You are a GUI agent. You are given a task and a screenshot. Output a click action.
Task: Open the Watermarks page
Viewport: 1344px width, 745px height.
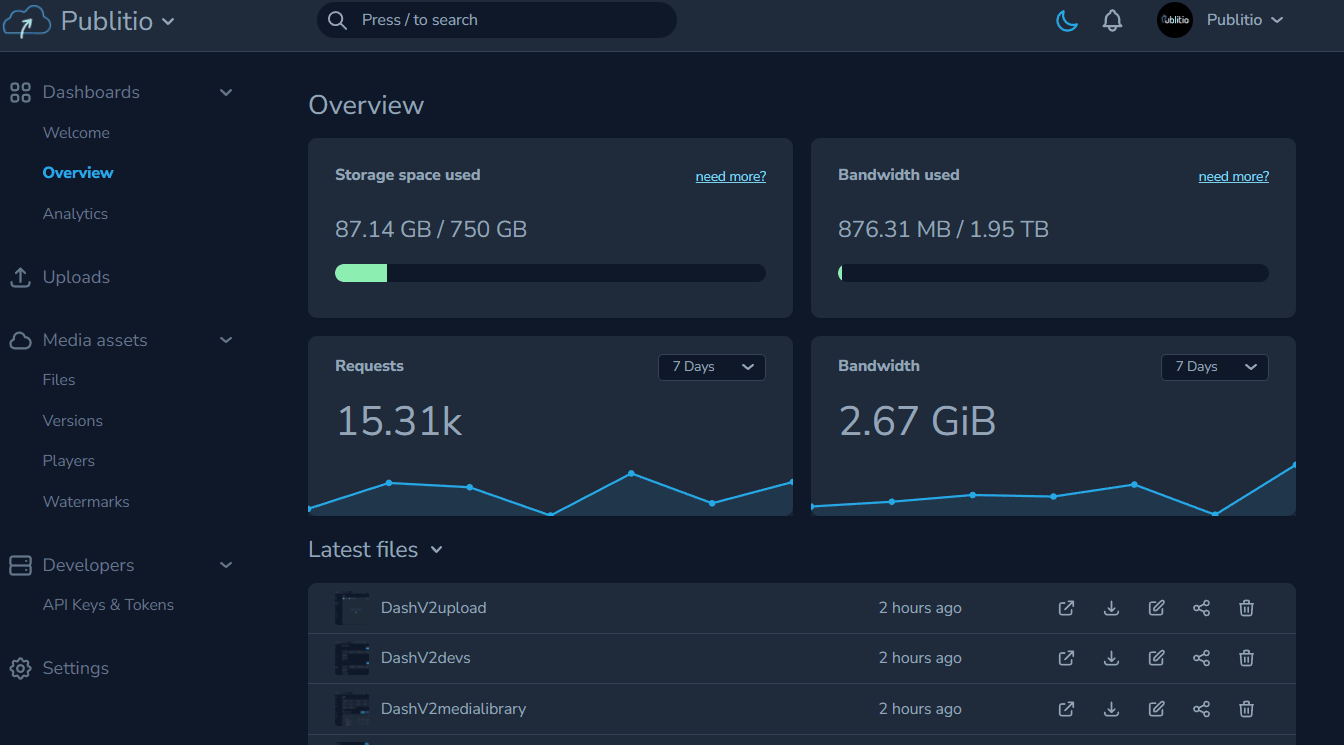tap(86, 502)
